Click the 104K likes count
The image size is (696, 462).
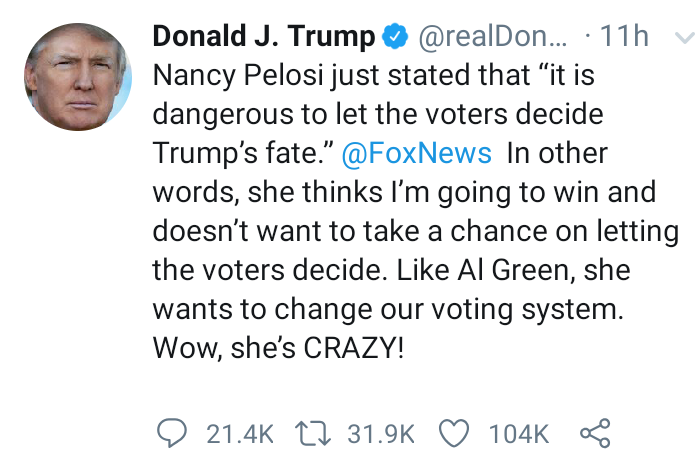pyautogui.click(x=518, y=434)
